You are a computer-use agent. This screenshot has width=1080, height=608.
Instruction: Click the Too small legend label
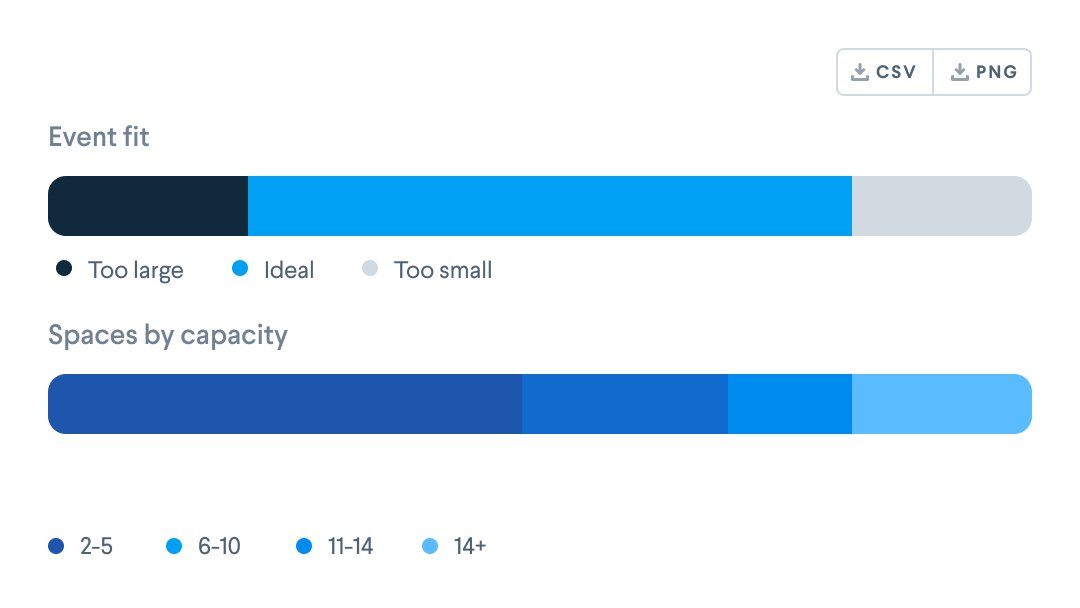[443, 270]
